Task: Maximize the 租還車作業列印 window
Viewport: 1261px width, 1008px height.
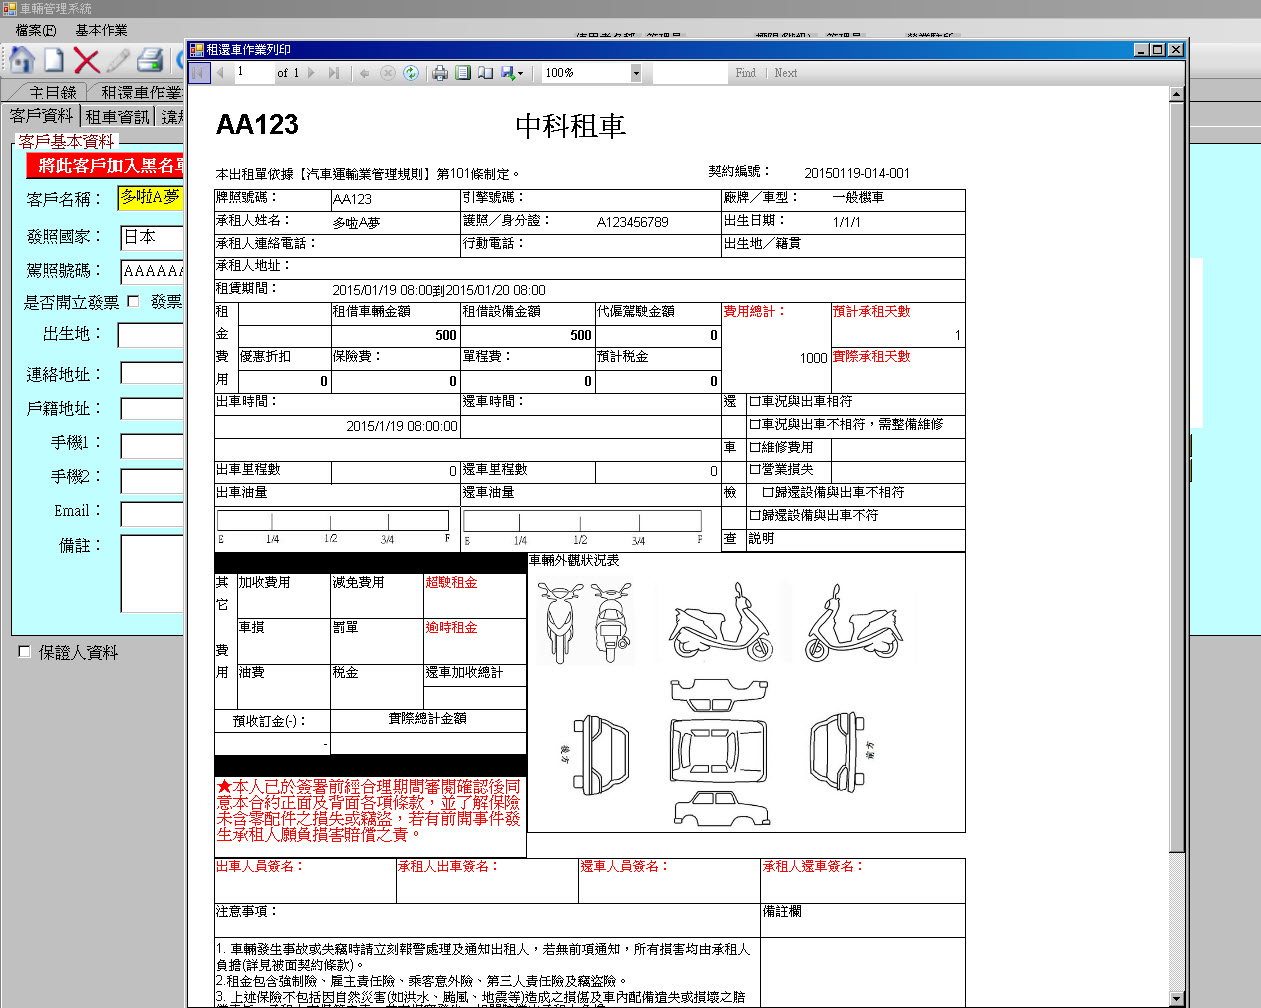Action: [x=1159, y=49]
